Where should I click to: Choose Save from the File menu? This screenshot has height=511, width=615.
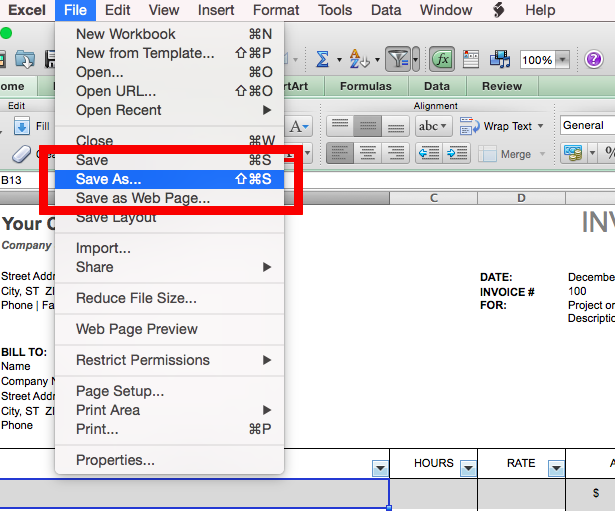pyautogui.click(x=169, y=160)
